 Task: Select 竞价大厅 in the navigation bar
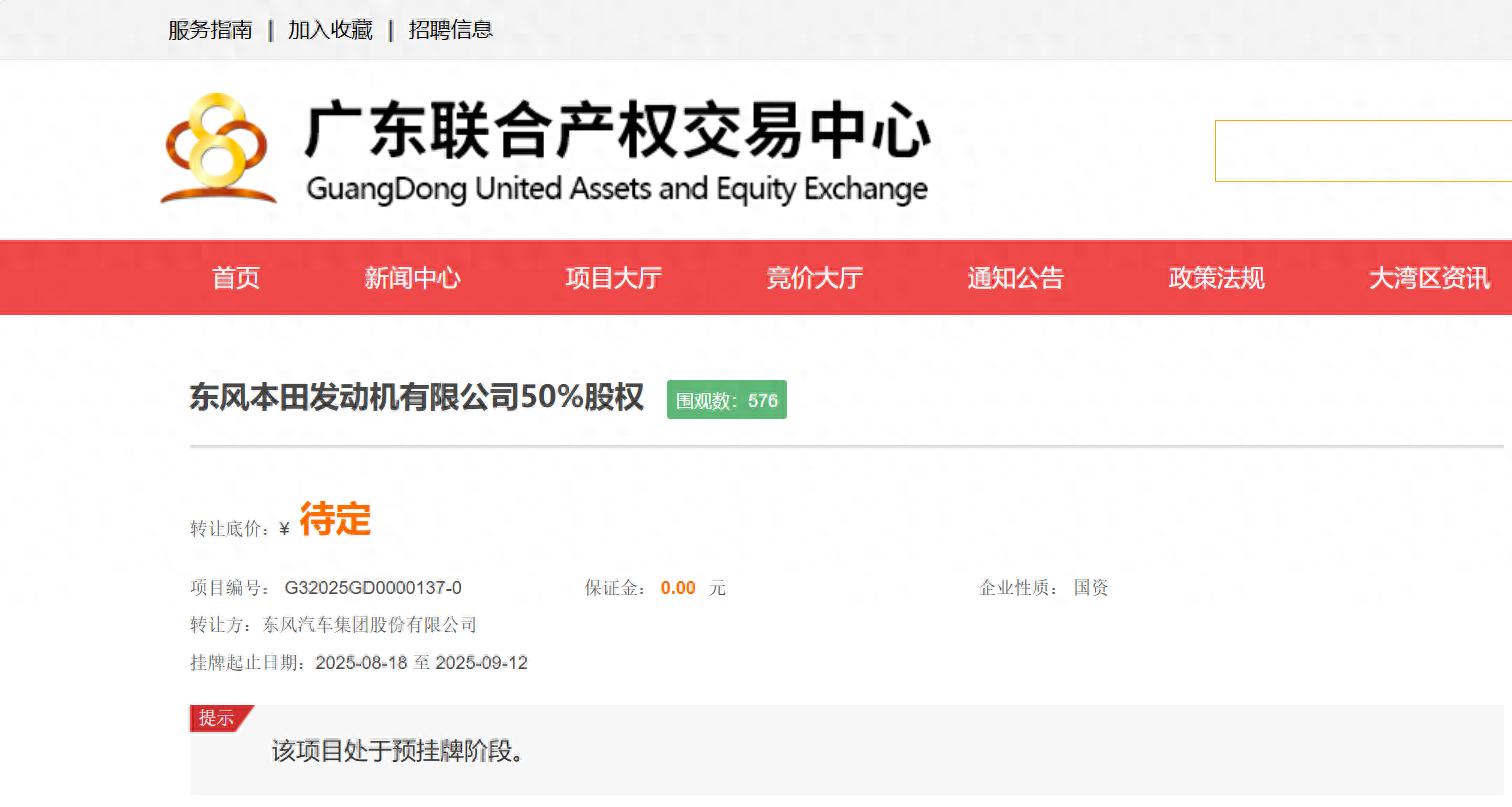pos(814,278)
